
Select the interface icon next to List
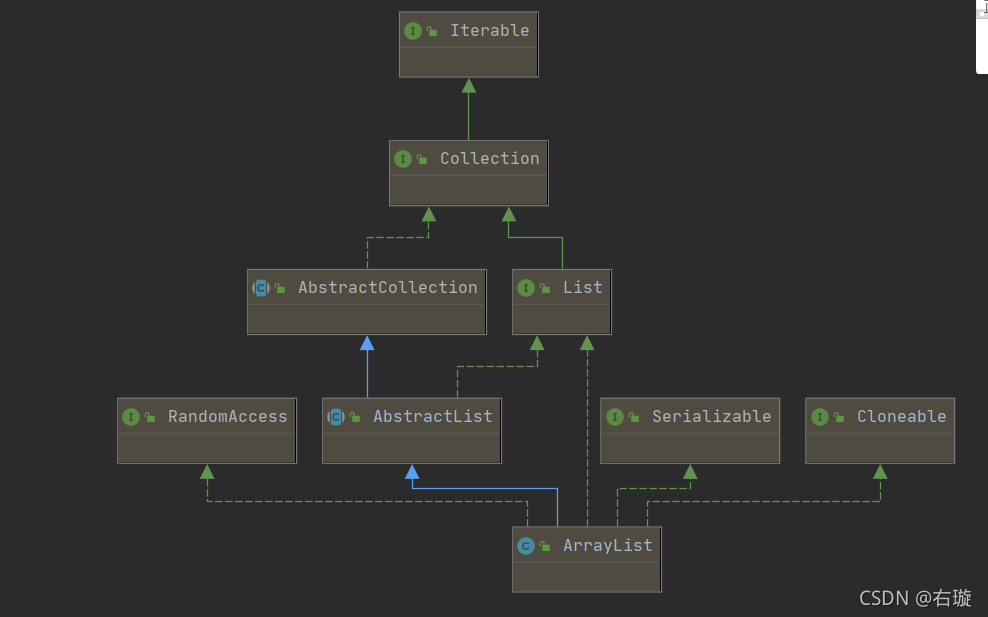click(527, 287)
